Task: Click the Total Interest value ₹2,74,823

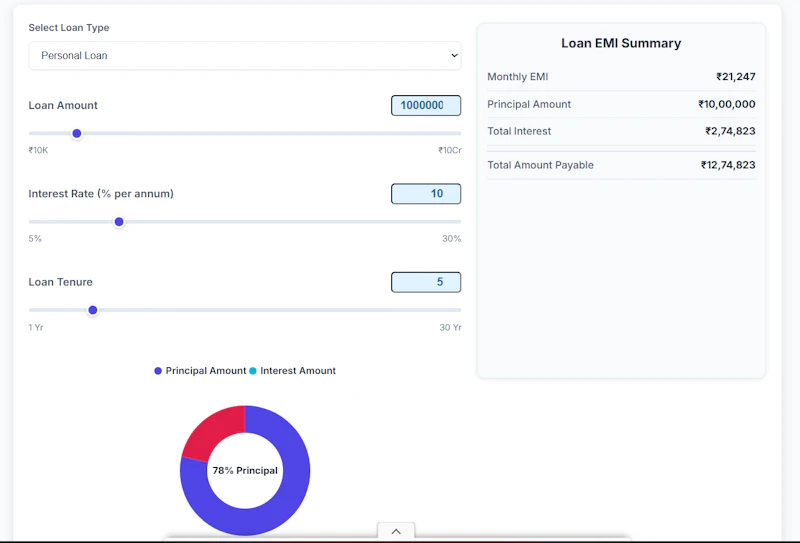Action: 731,132
